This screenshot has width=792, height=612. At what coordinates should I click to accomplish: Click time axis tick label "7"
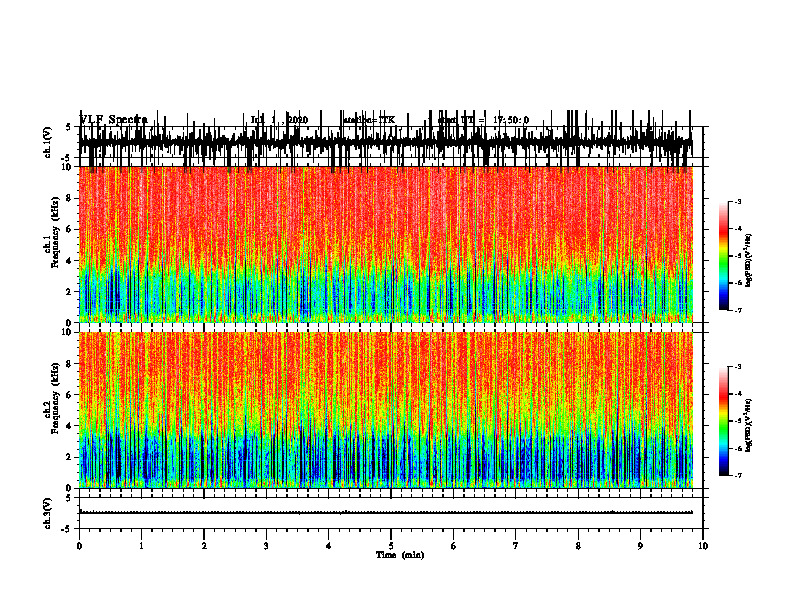(x=516, y=546)
